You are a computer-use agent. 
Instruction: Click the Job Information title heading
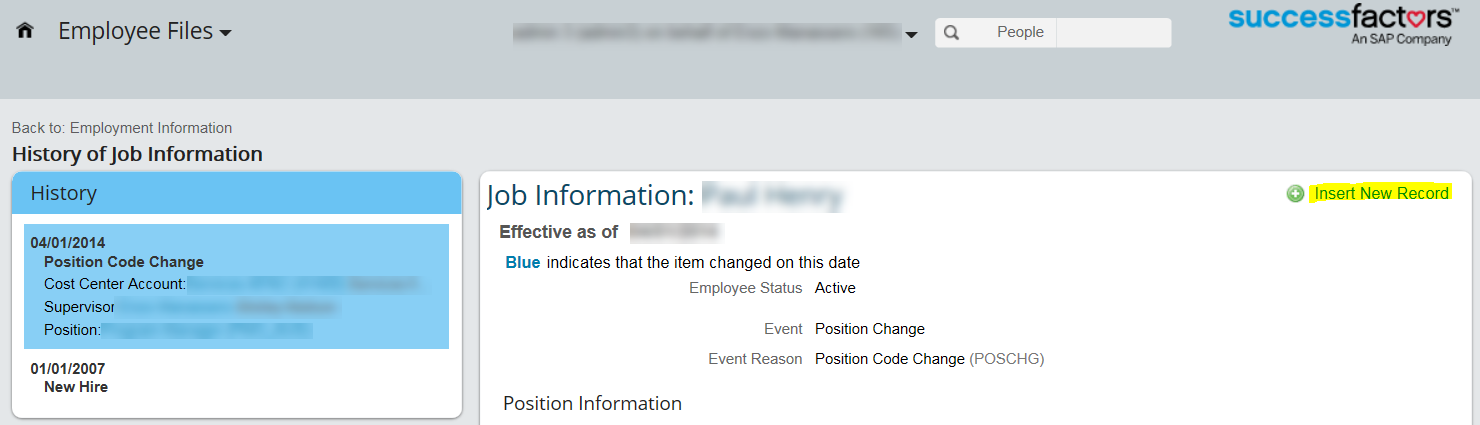(665, 196)
